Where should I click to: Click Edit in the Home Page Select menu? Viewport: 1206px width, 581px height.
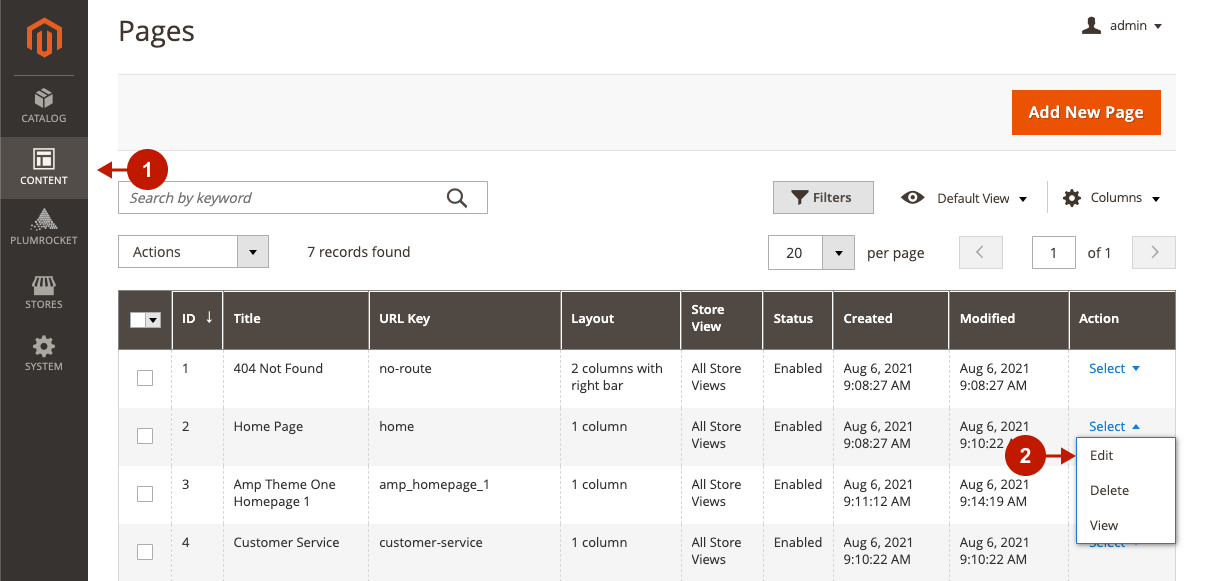click(1101, 454)
